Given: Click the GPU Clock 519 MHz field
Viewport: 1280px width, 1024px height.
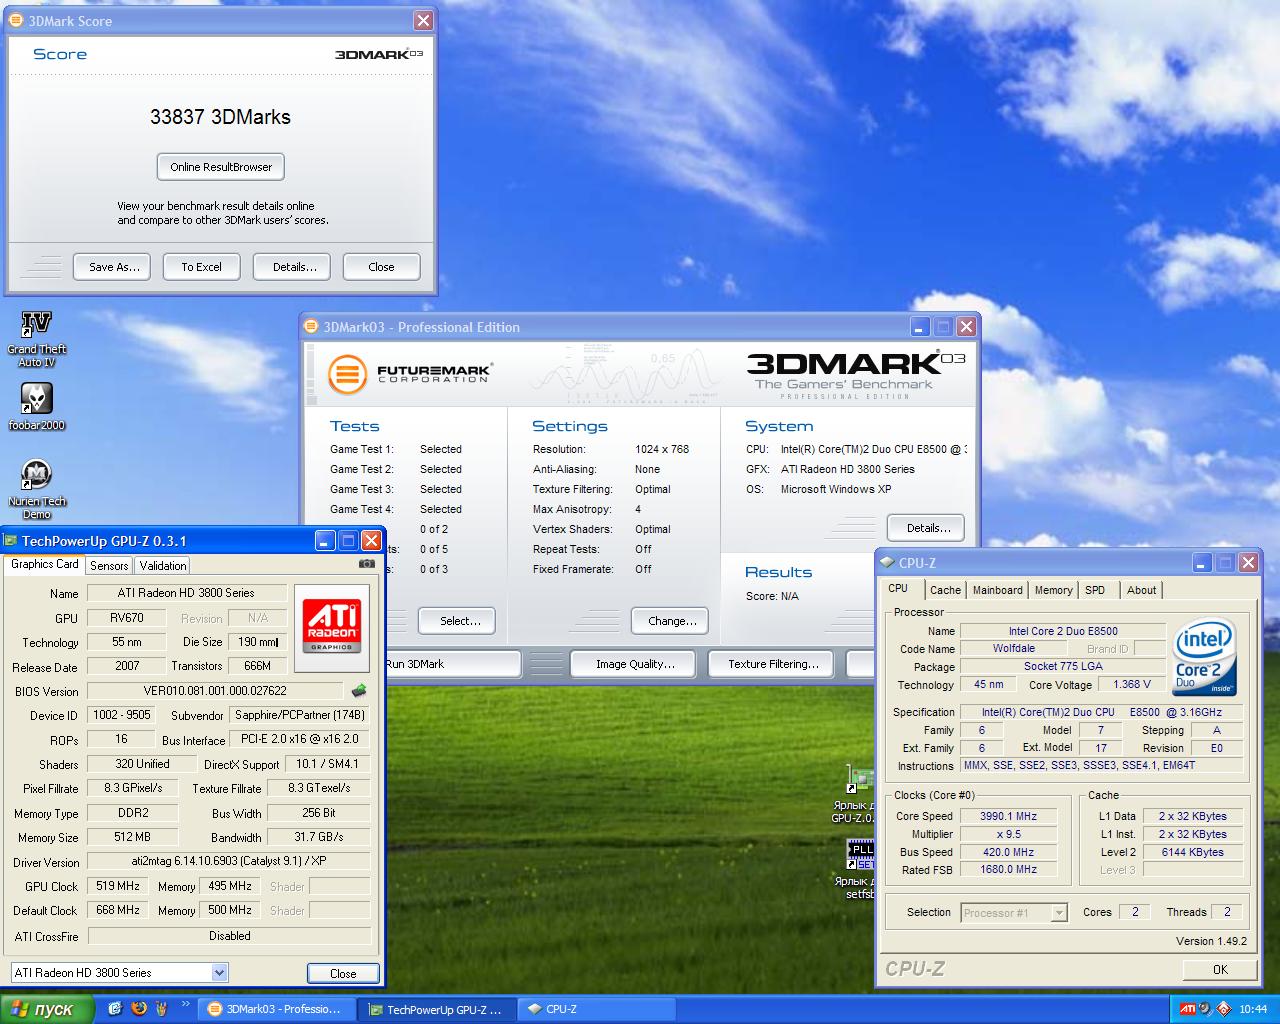Looking at the screenshot, I should pos(118,886).
